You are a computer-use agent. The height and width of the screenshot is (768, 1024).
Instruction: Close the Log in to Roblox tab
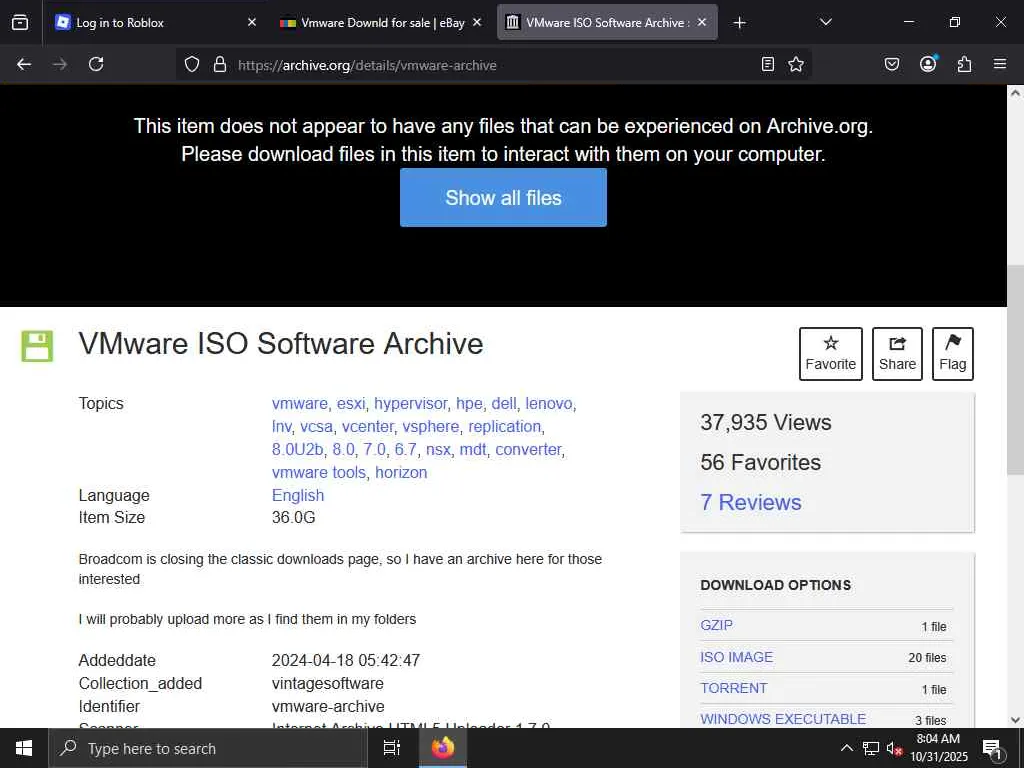[x=252, y=22]
